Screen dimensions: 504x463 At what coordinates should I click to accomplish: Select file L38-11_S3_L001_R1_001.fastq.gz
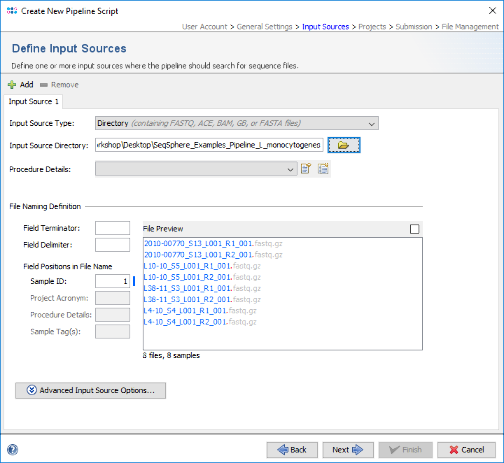tap(202, 288)
